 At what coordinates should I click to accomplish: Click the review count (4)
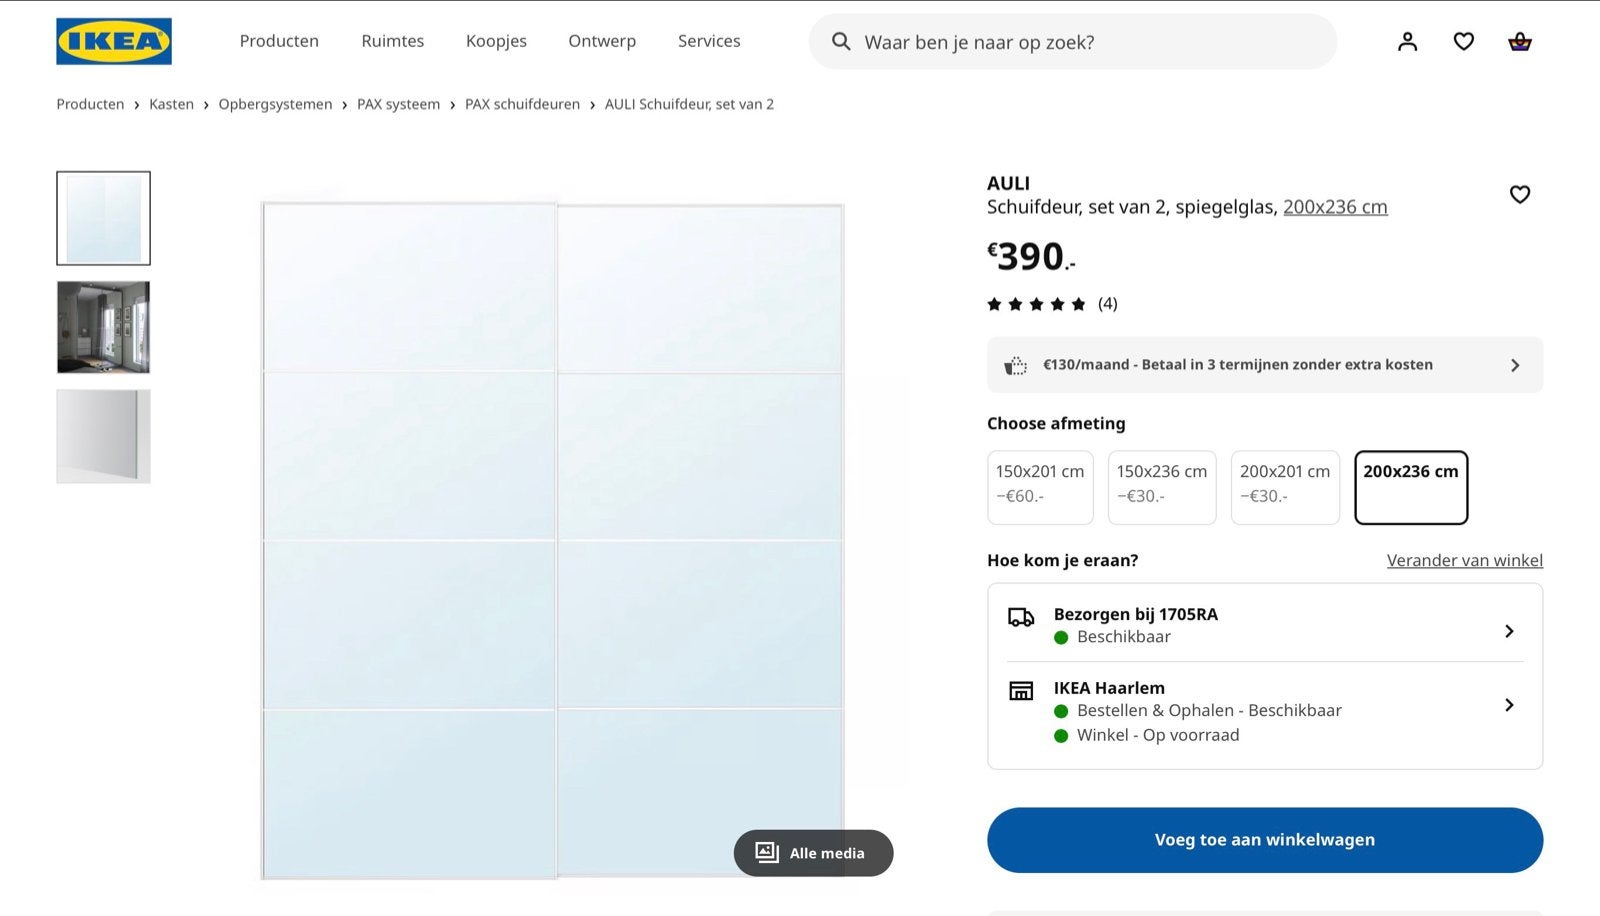pyautogui.click(x=1107, y=304)
